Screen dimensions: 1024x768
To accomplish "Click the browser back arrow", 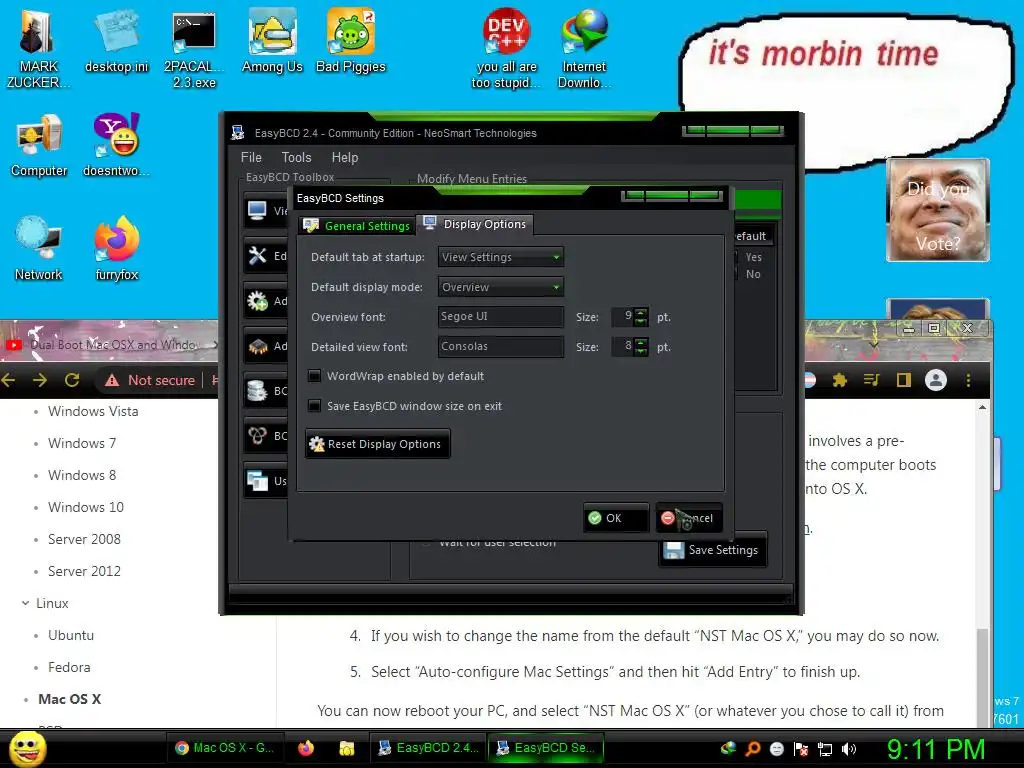I will pyautogui.click(x=8, y=380).
